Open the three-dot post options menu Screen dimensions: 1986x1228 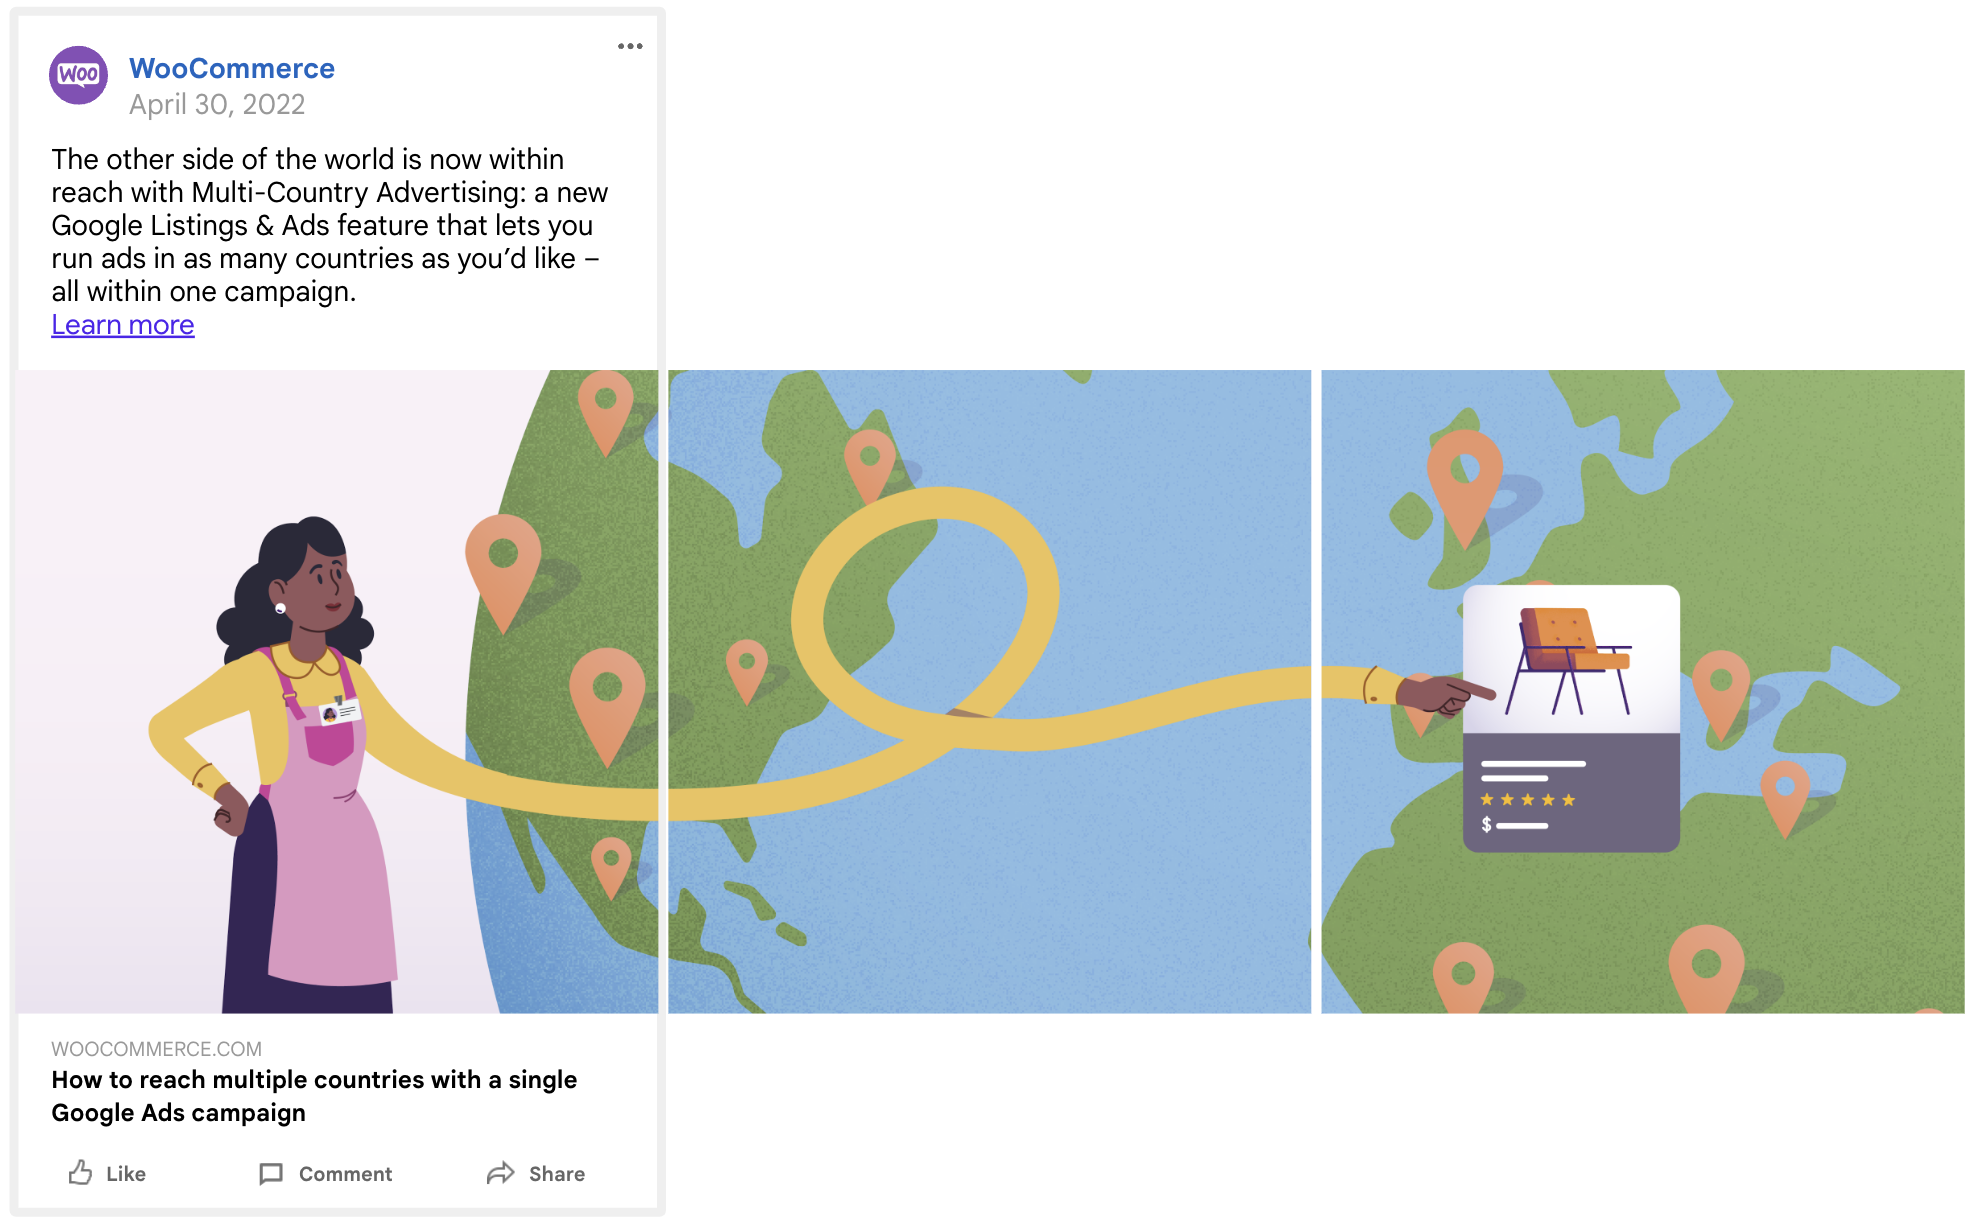630,46
